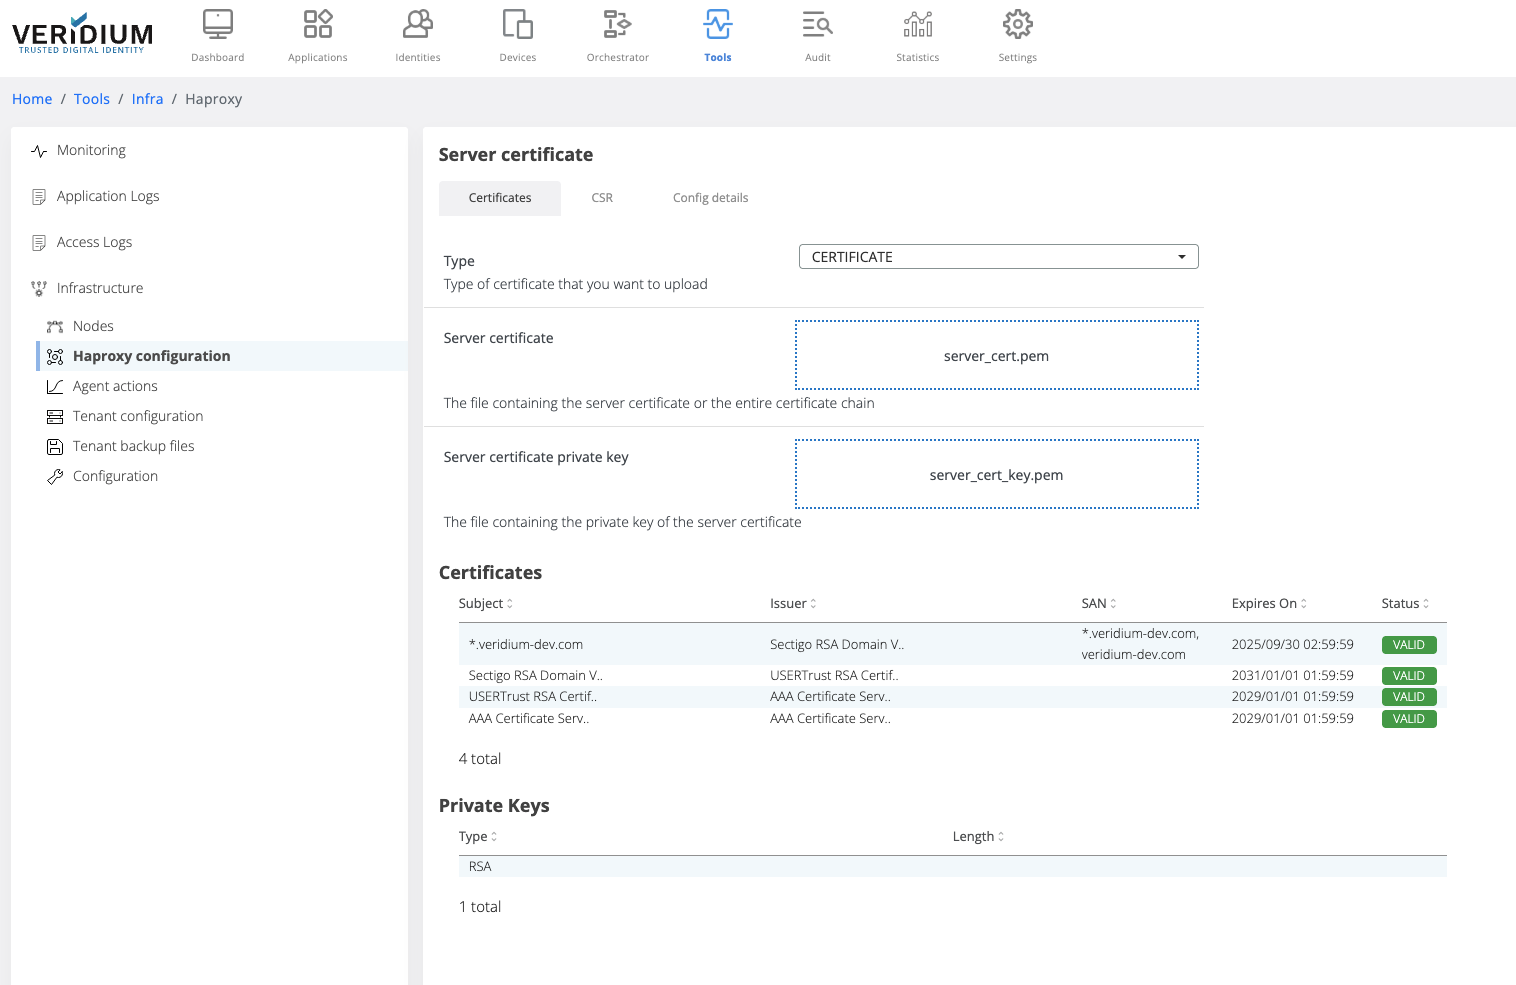1516x985 pixels.
Task: Click the server_cert.pem upload area
Action: coord(996,355)
